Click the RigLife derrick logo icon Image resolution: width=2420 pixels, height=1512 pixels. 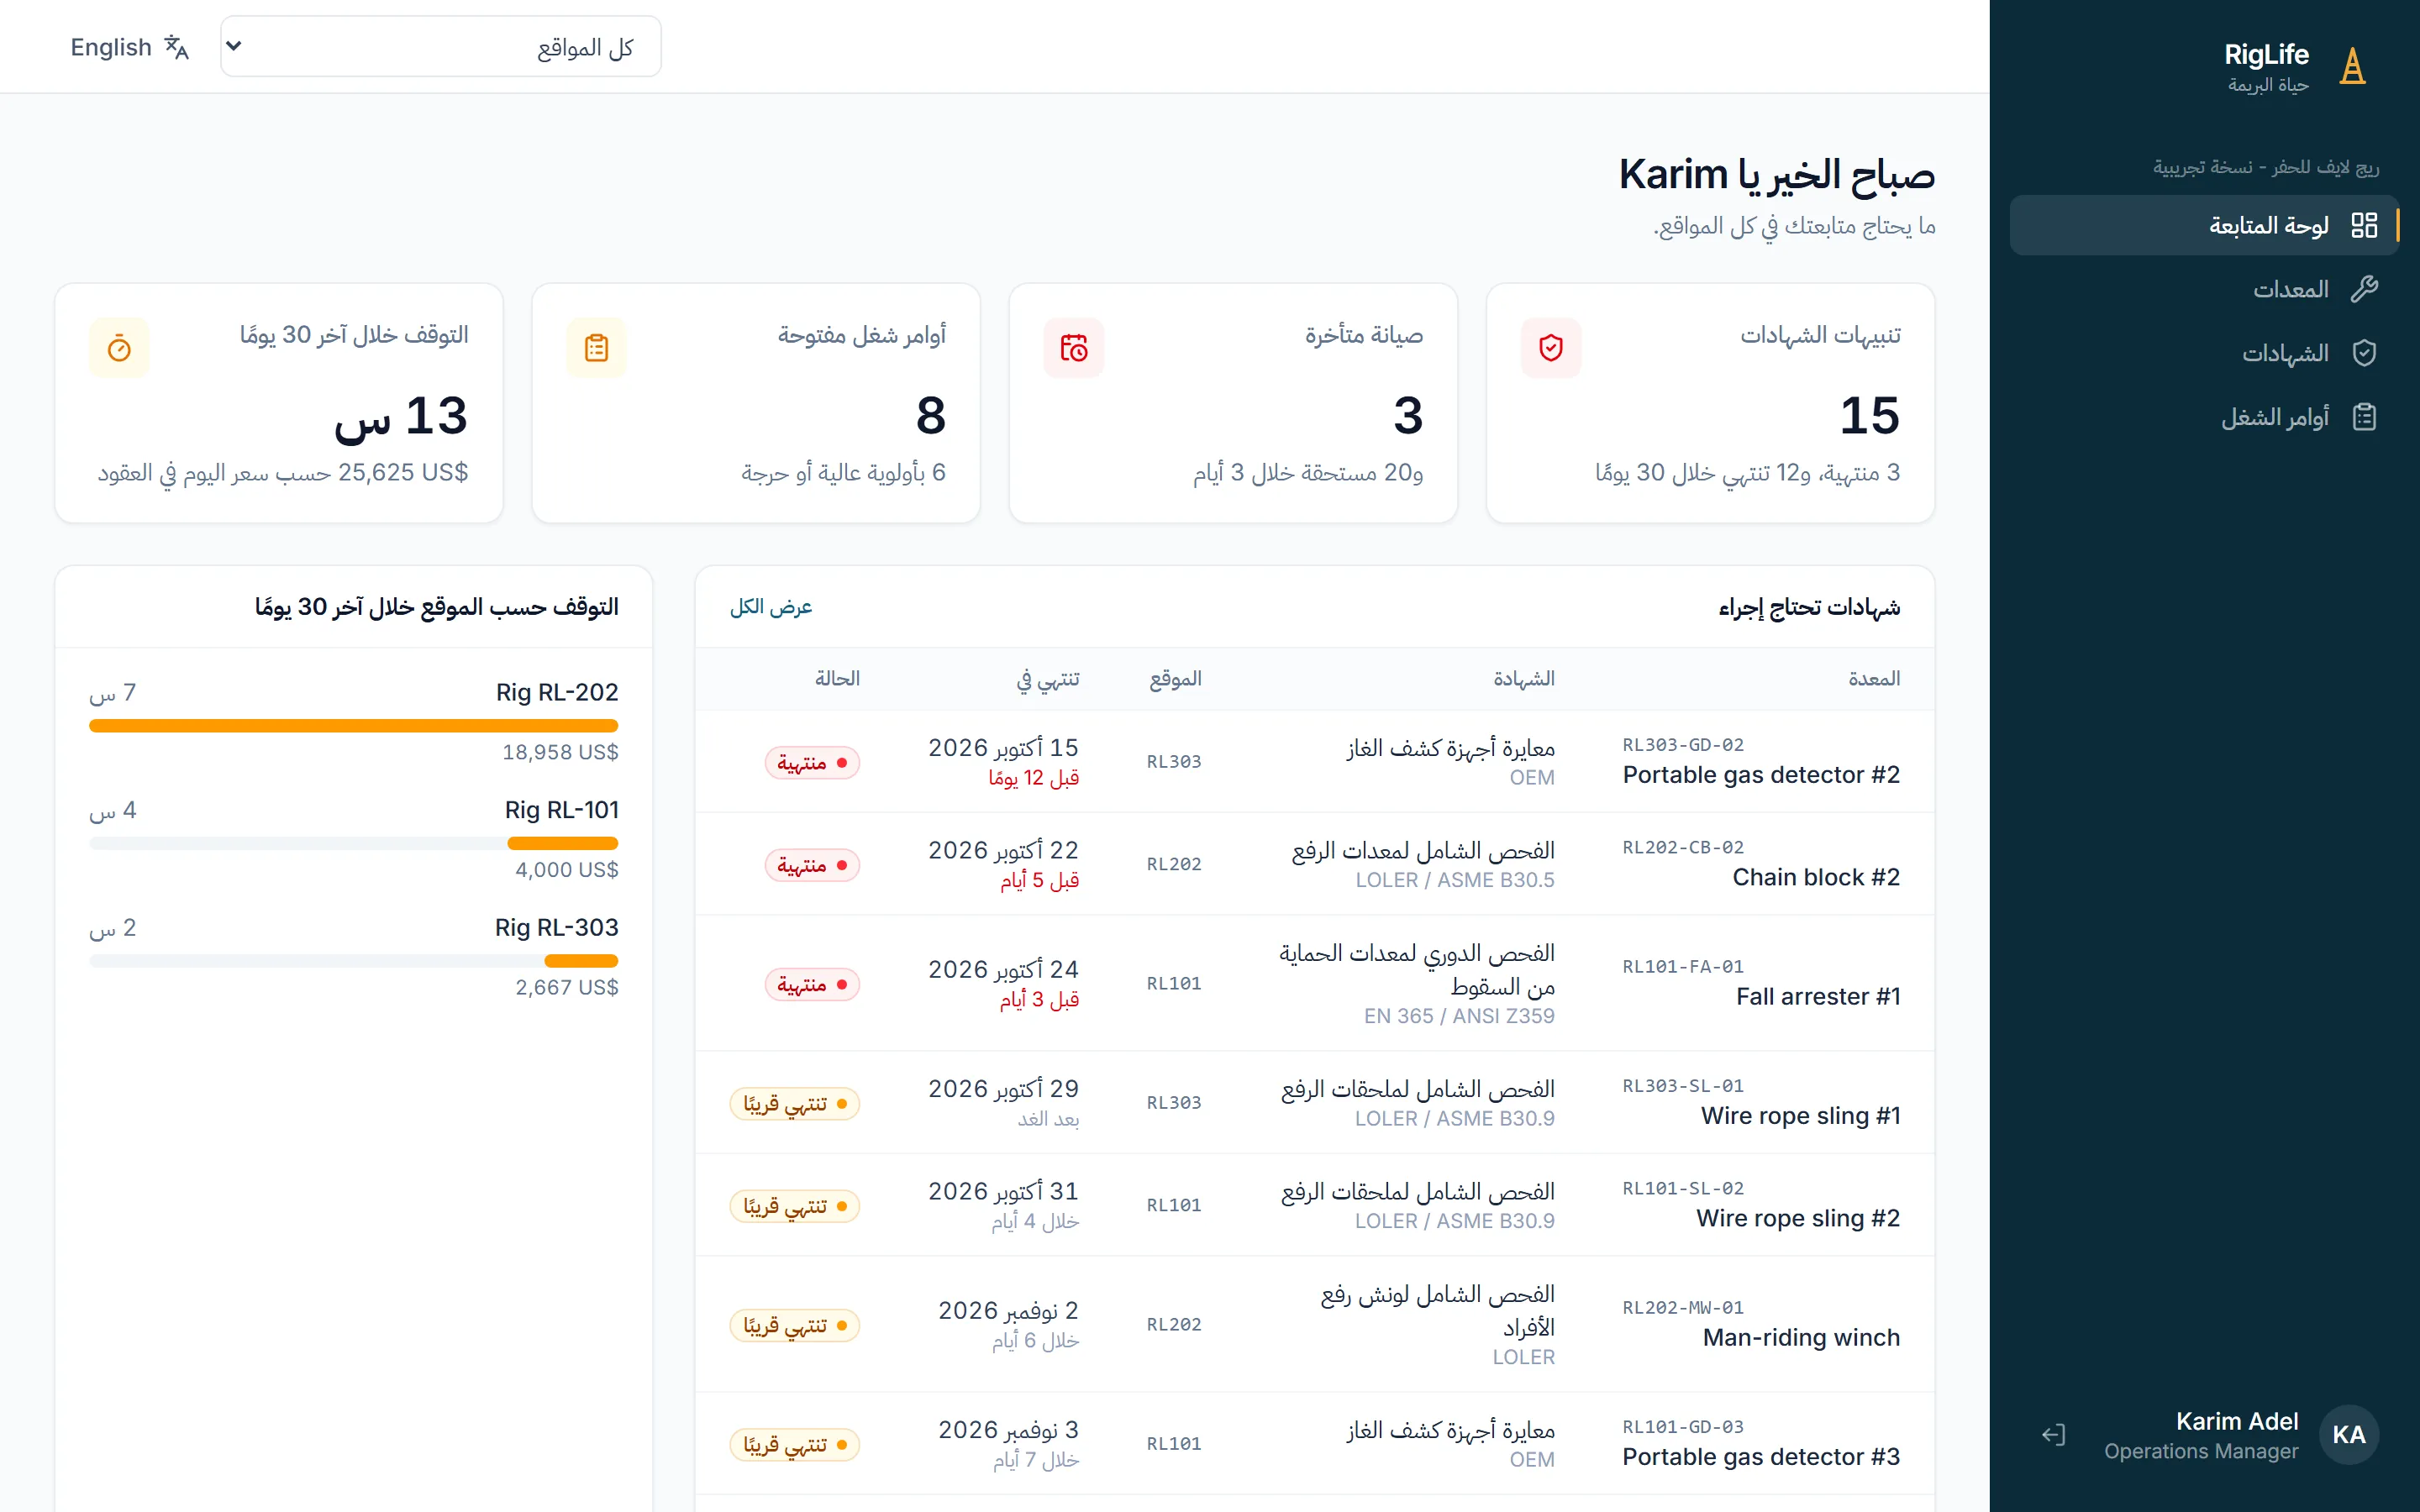pyautogui.click(x=2352, y=67)
